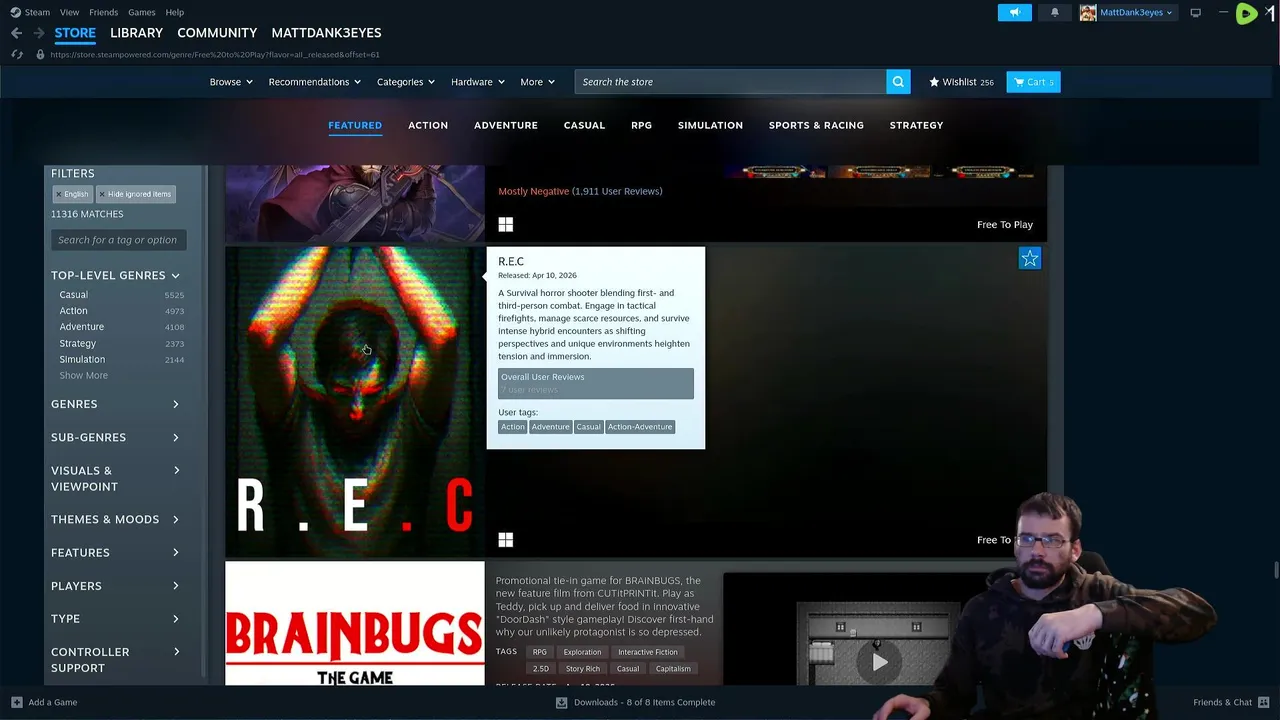1280x720 pixels.
Task: Click the Add a Game plus icon
Action: click(x=16, y=702)
